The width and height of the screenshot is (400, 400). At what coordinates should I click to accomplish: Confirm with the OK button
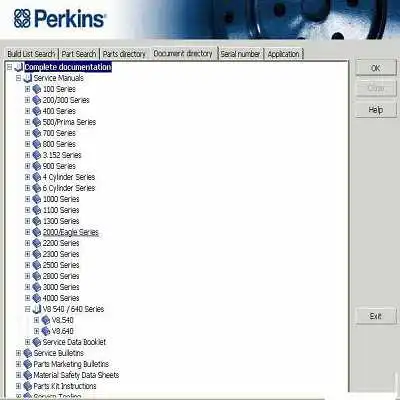(376, 68)
